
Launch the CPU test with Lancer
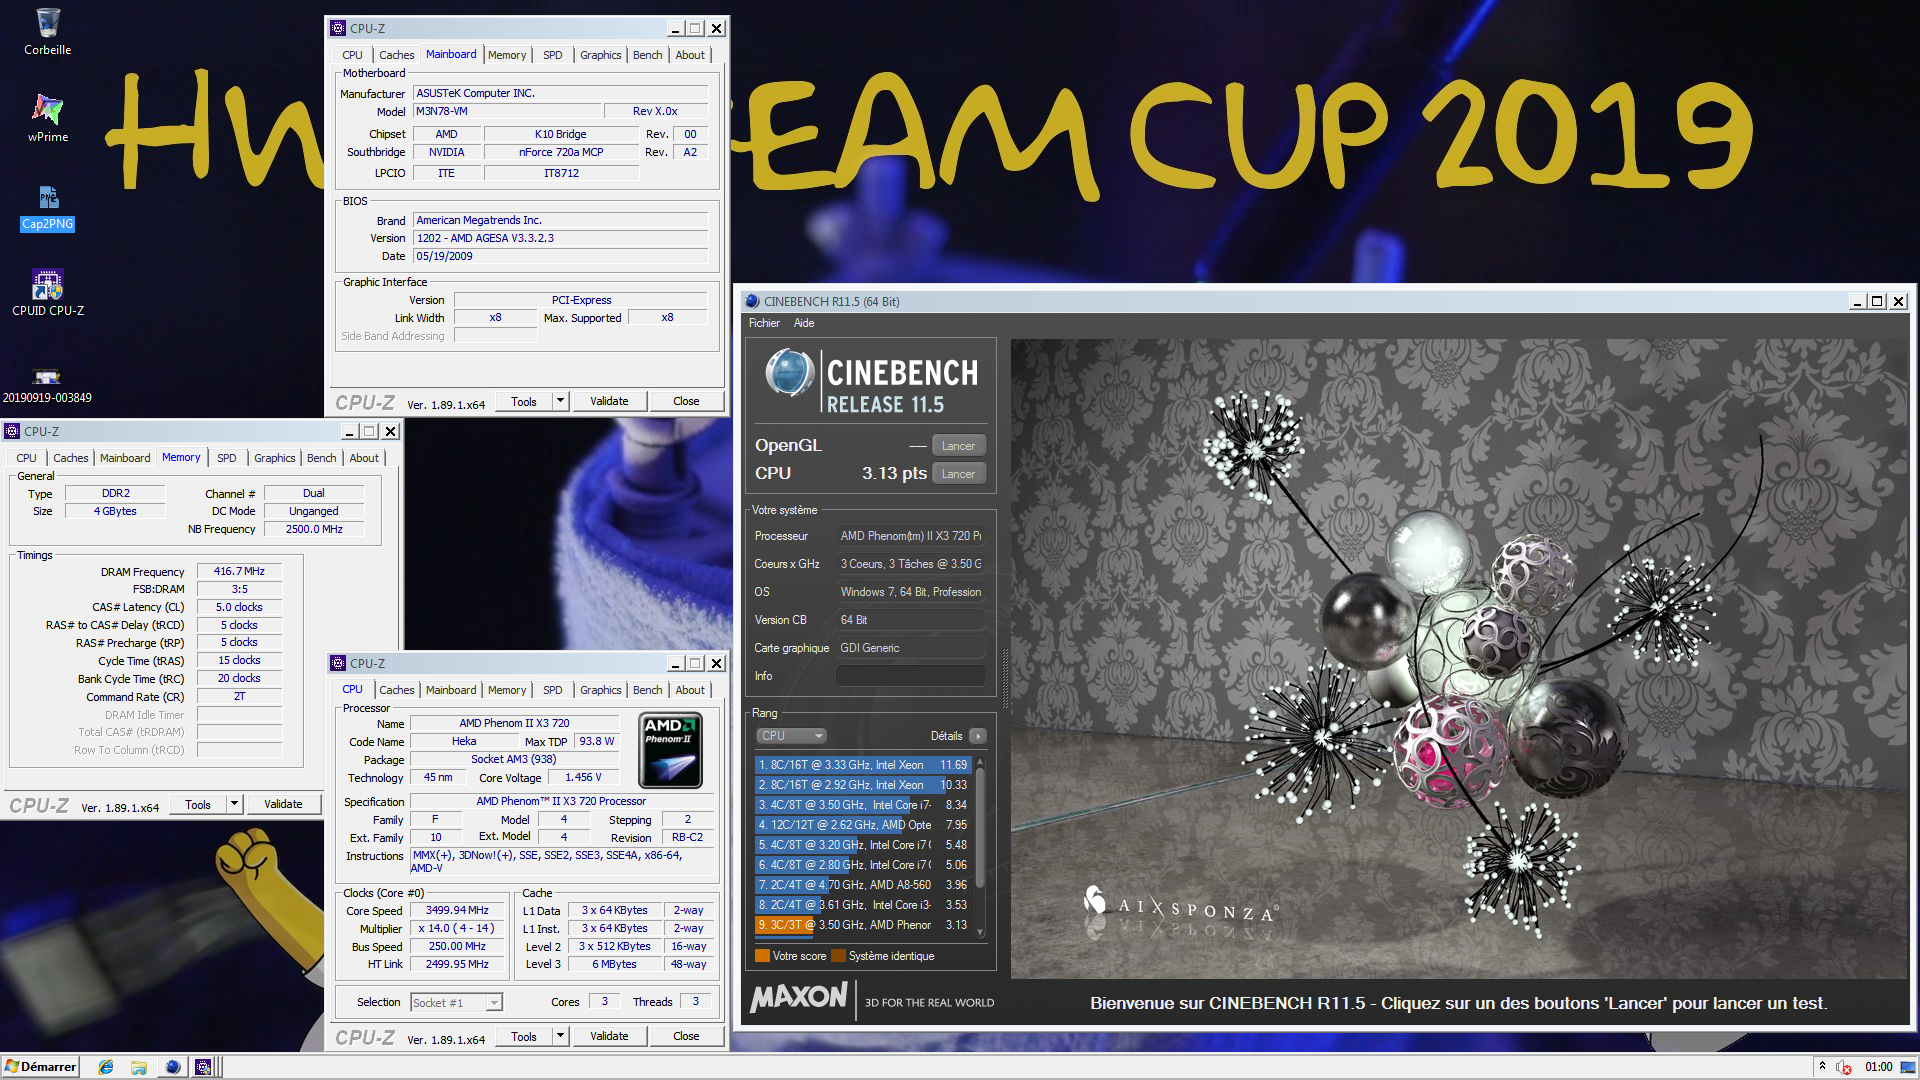958,474
